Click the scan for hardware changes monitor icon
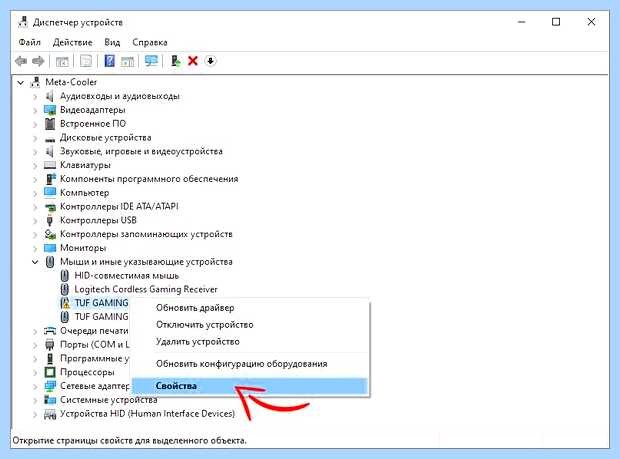Screen dimensions: 620x459 (151, 61)
